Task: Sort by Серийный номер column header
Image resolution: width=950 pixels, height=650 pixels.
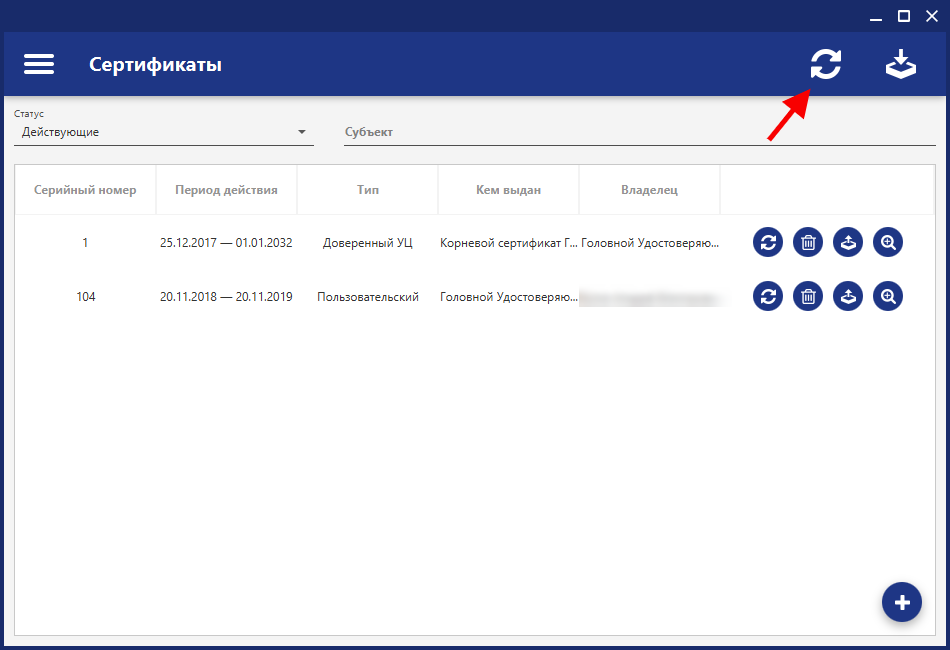Action: (x=85, y=190)
